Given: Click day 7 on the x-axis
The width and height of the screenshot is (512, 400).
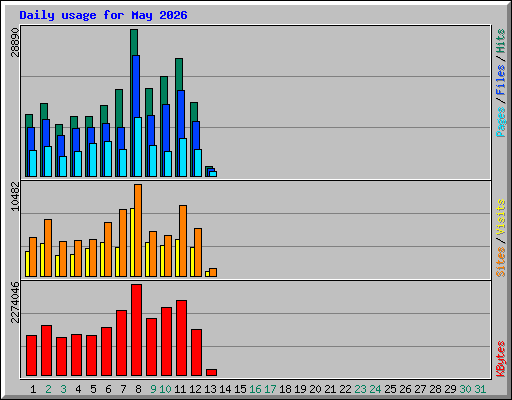Looking at the screenshot, I should pyautogui.click(x=123, y=389).
